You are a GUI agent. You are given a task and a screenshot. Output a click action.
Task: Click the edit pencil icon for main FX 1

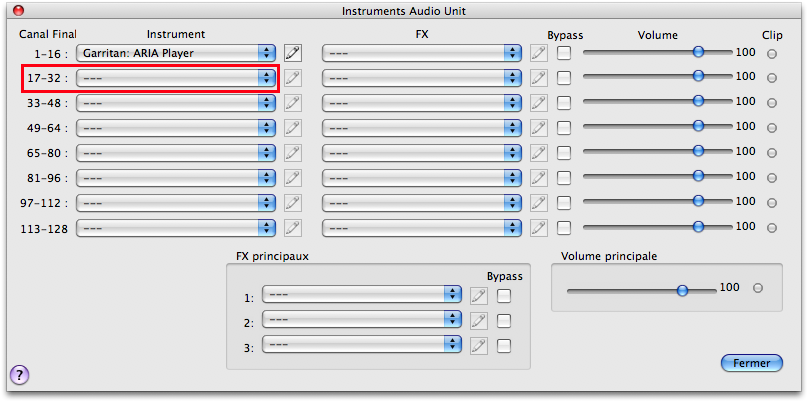pos(479,296)
